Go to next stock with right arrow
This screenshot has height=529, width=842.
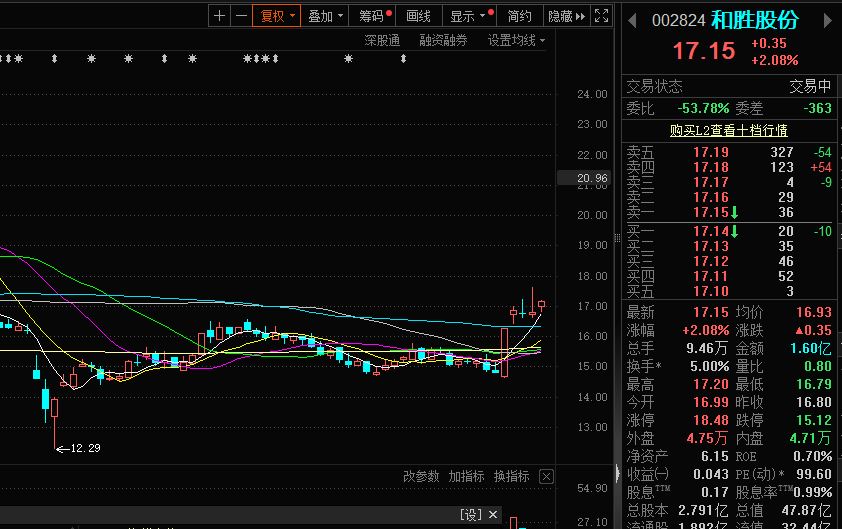point(828,20)
